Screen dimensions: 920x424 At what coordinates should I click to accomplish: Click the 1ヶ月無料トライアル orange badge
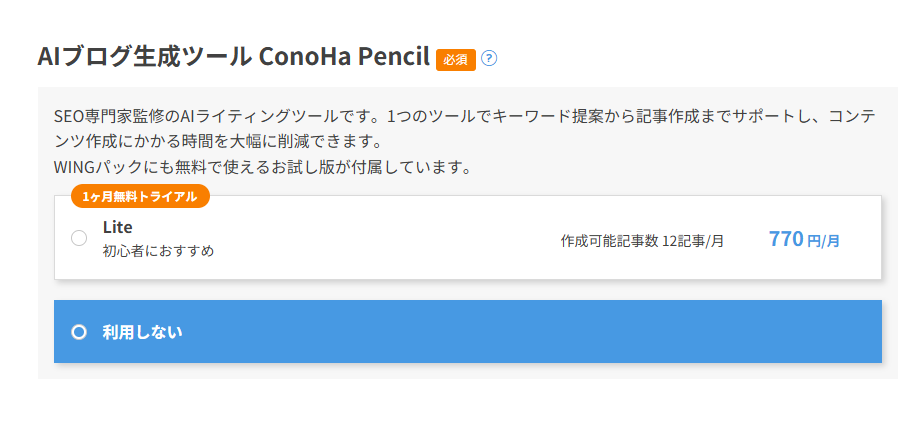coord(140,196)
